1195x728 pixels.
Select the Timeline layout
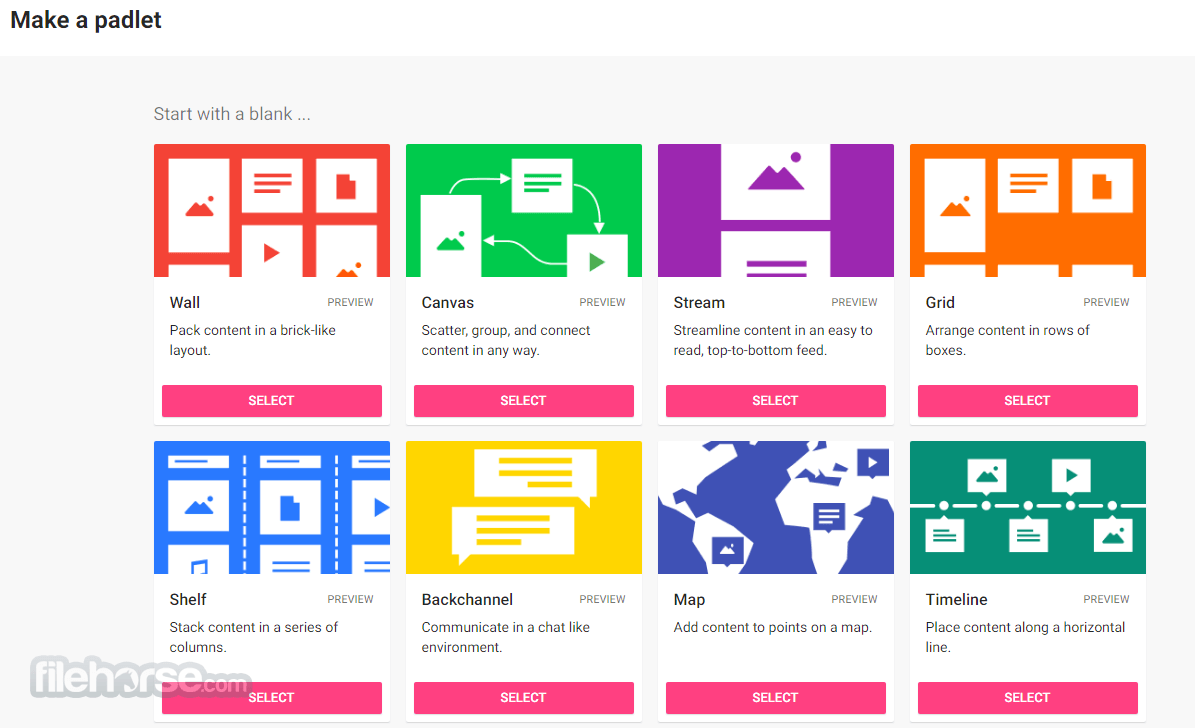click(x=1027, y=698)
